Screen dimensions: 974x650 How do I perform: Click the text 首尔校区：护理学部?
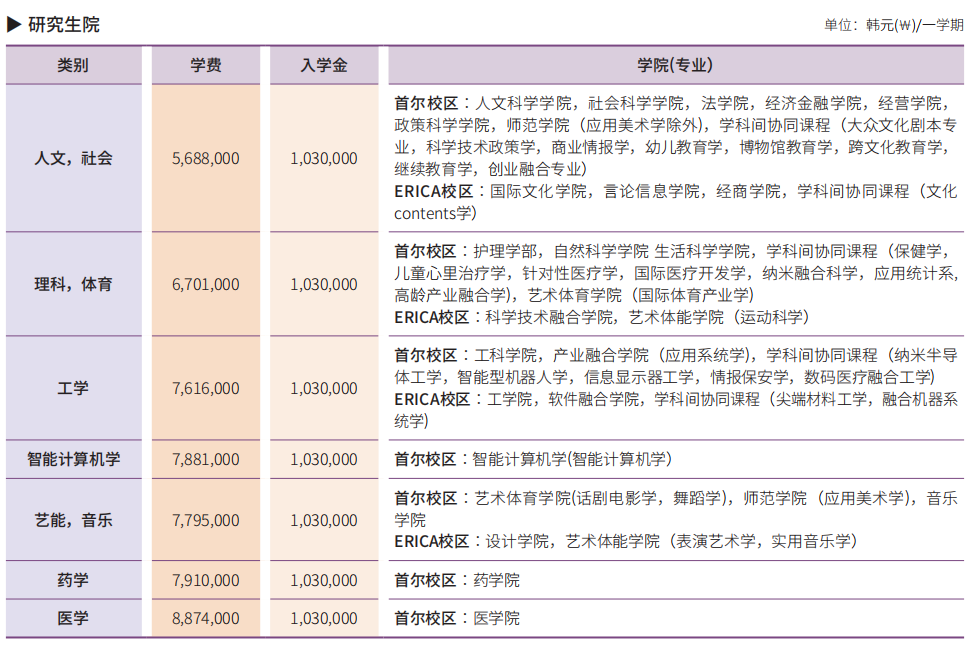466,252
